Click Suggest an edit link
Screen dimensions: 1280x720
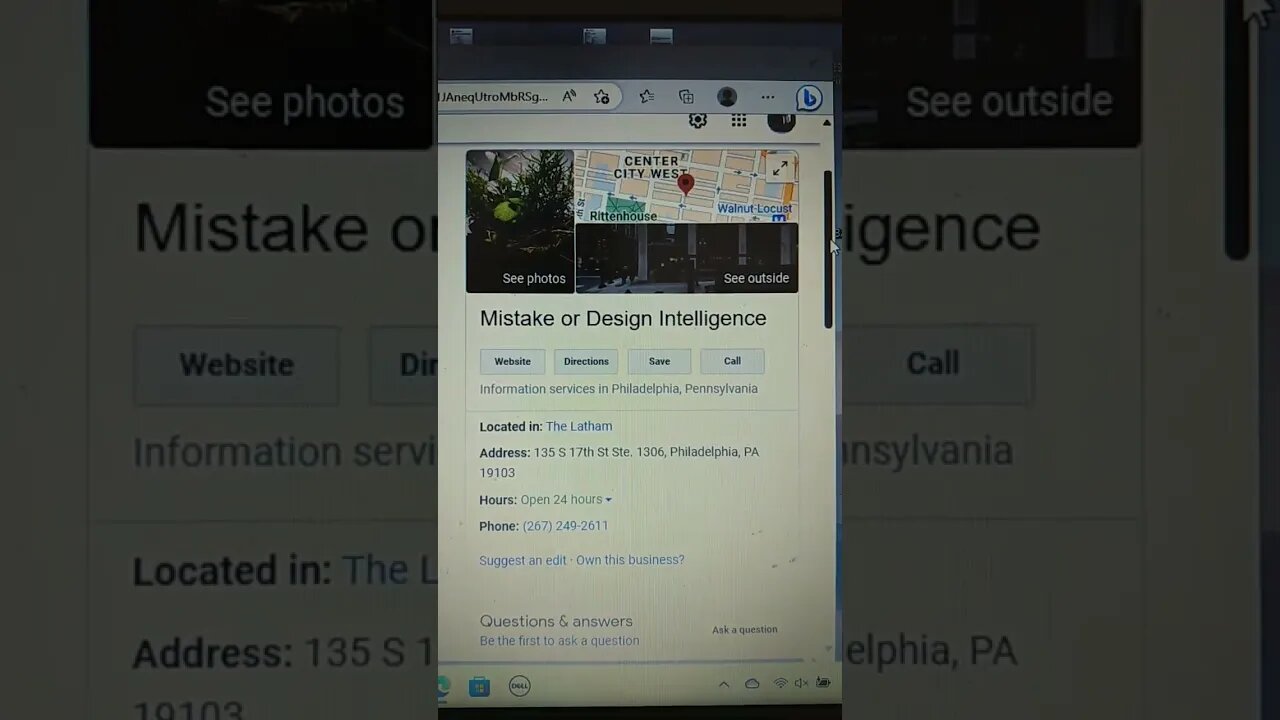[x=523, y=560]
